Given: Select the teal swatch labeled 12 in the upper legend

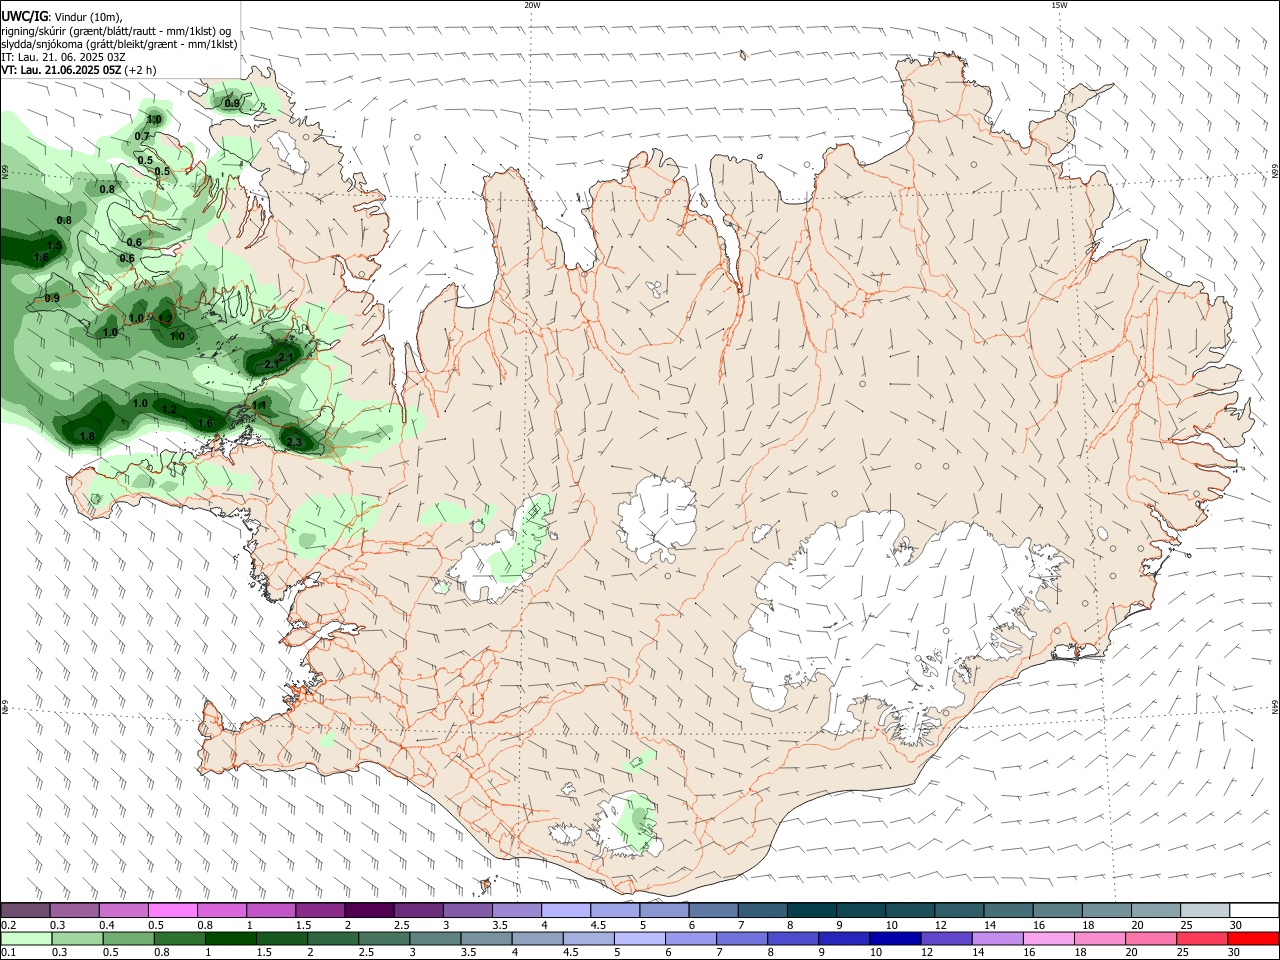Looking at the screenshot, I should 958,910.
